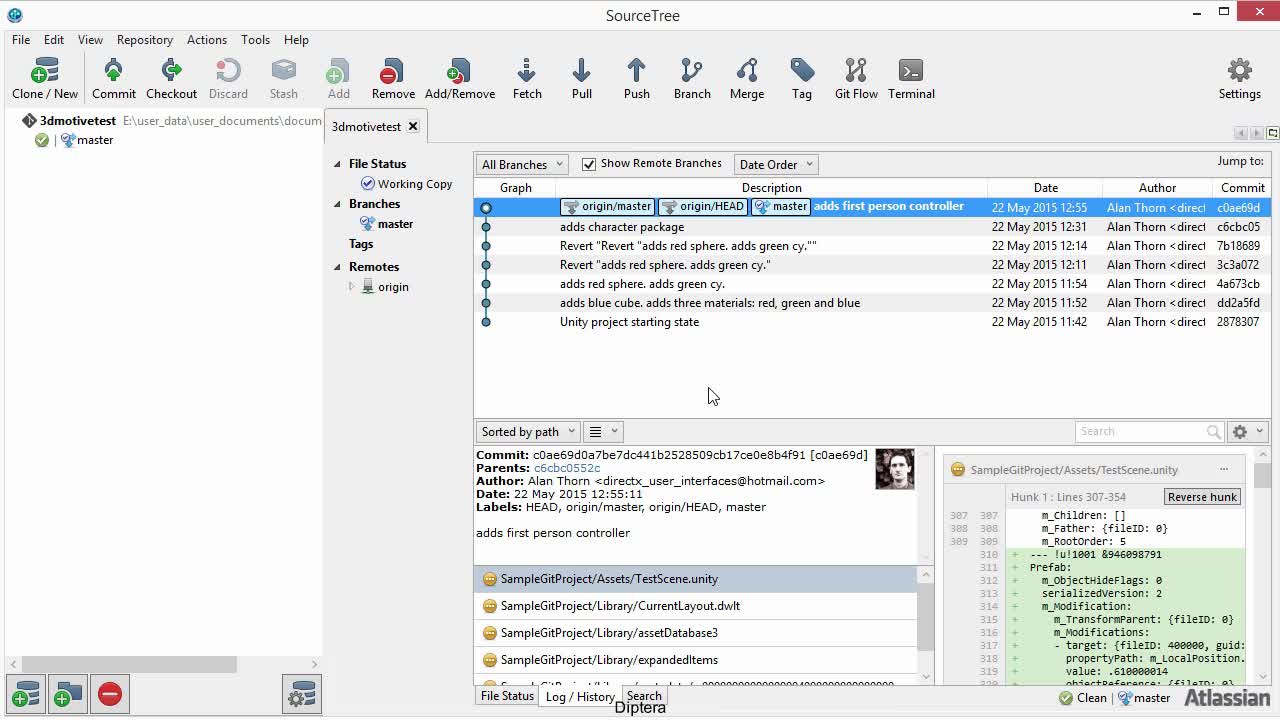The width and height of the screenshot is (1280, 720).
Task: Open the File menu
Action: [21, 40]
